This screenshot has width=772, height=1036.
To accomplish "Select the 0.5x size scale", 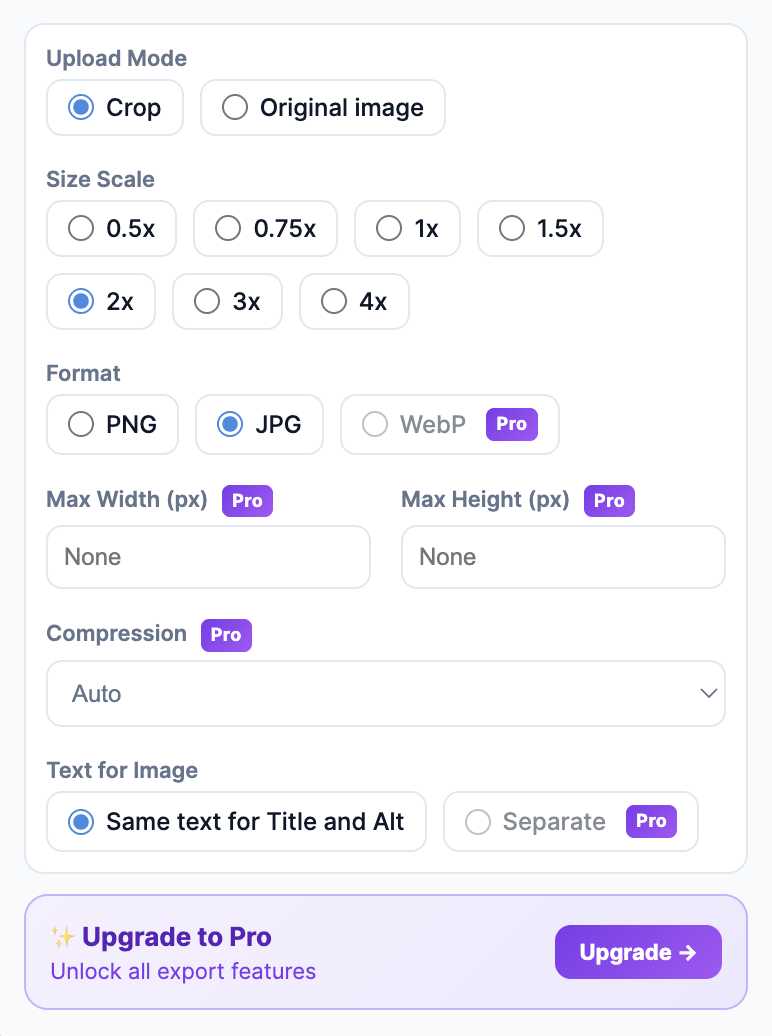I will pyautogui.click(x=111, y=228).
